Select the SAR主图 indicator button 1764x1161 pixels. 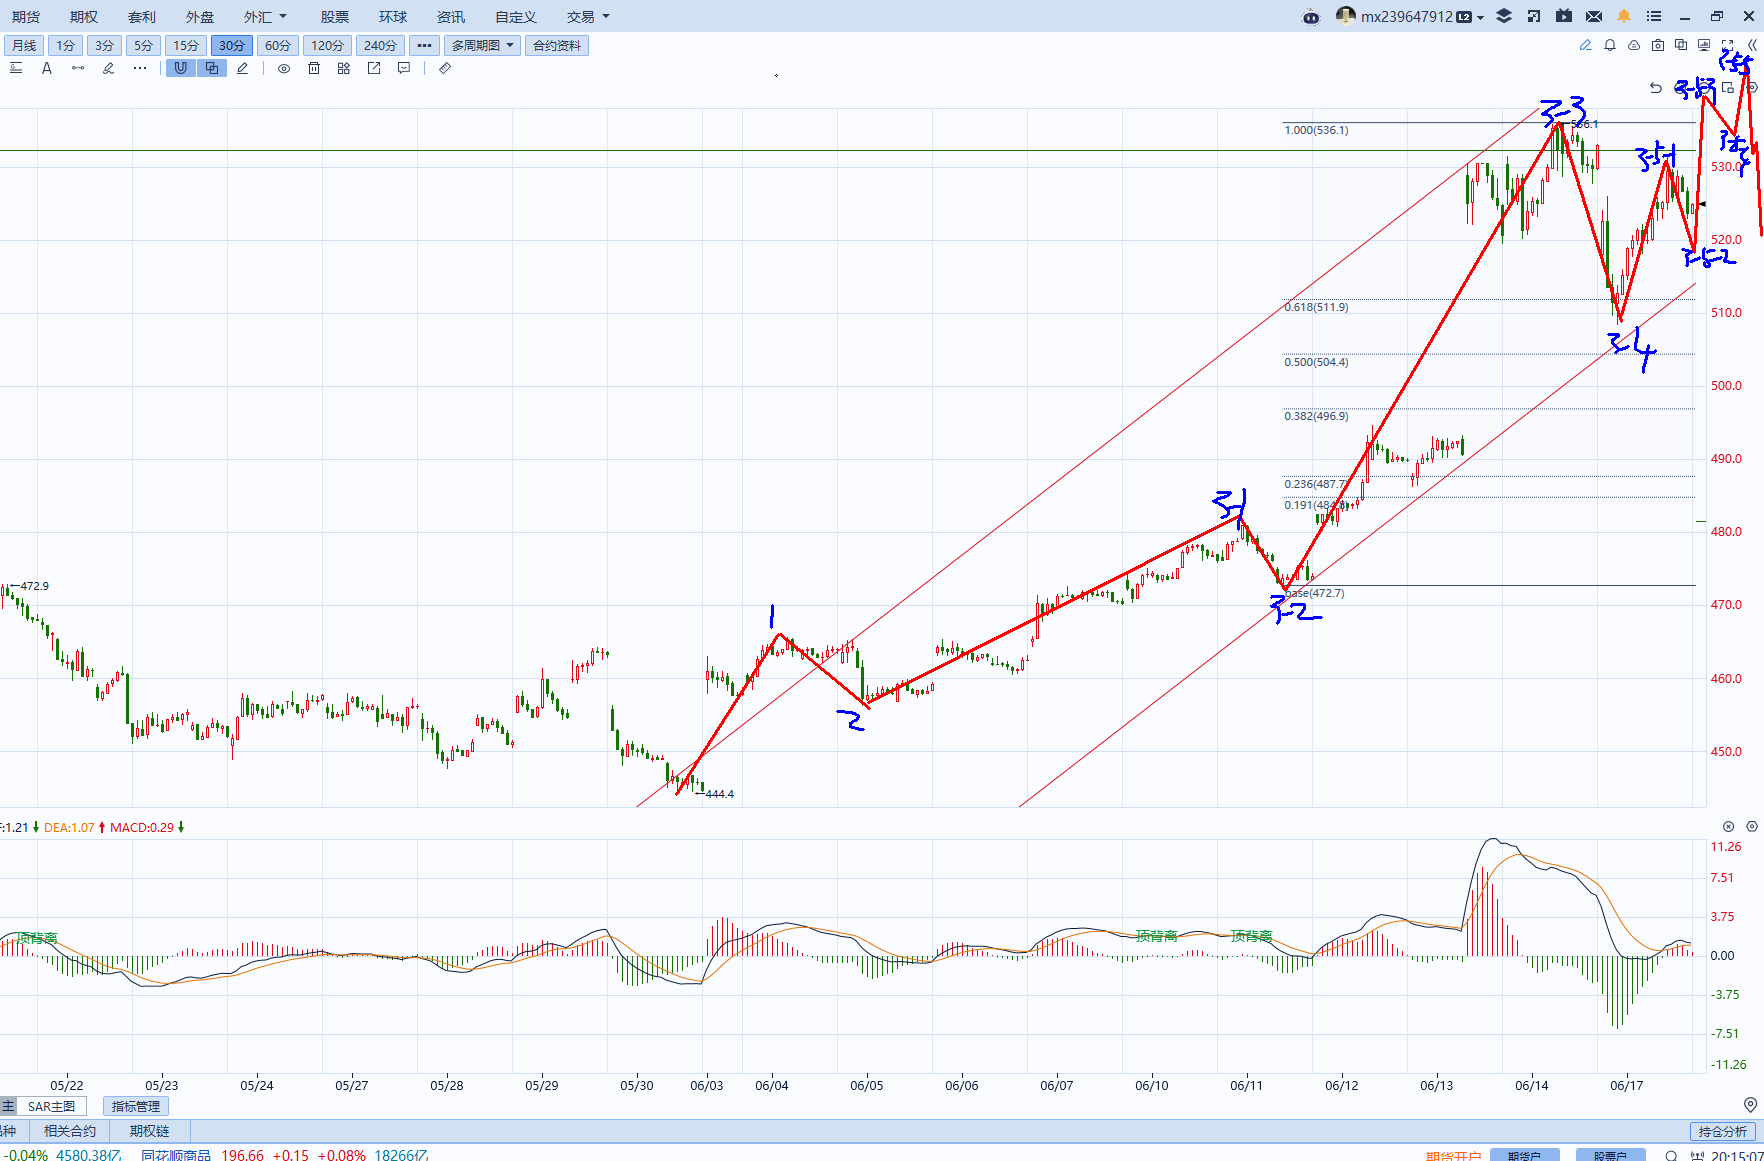52,1106
